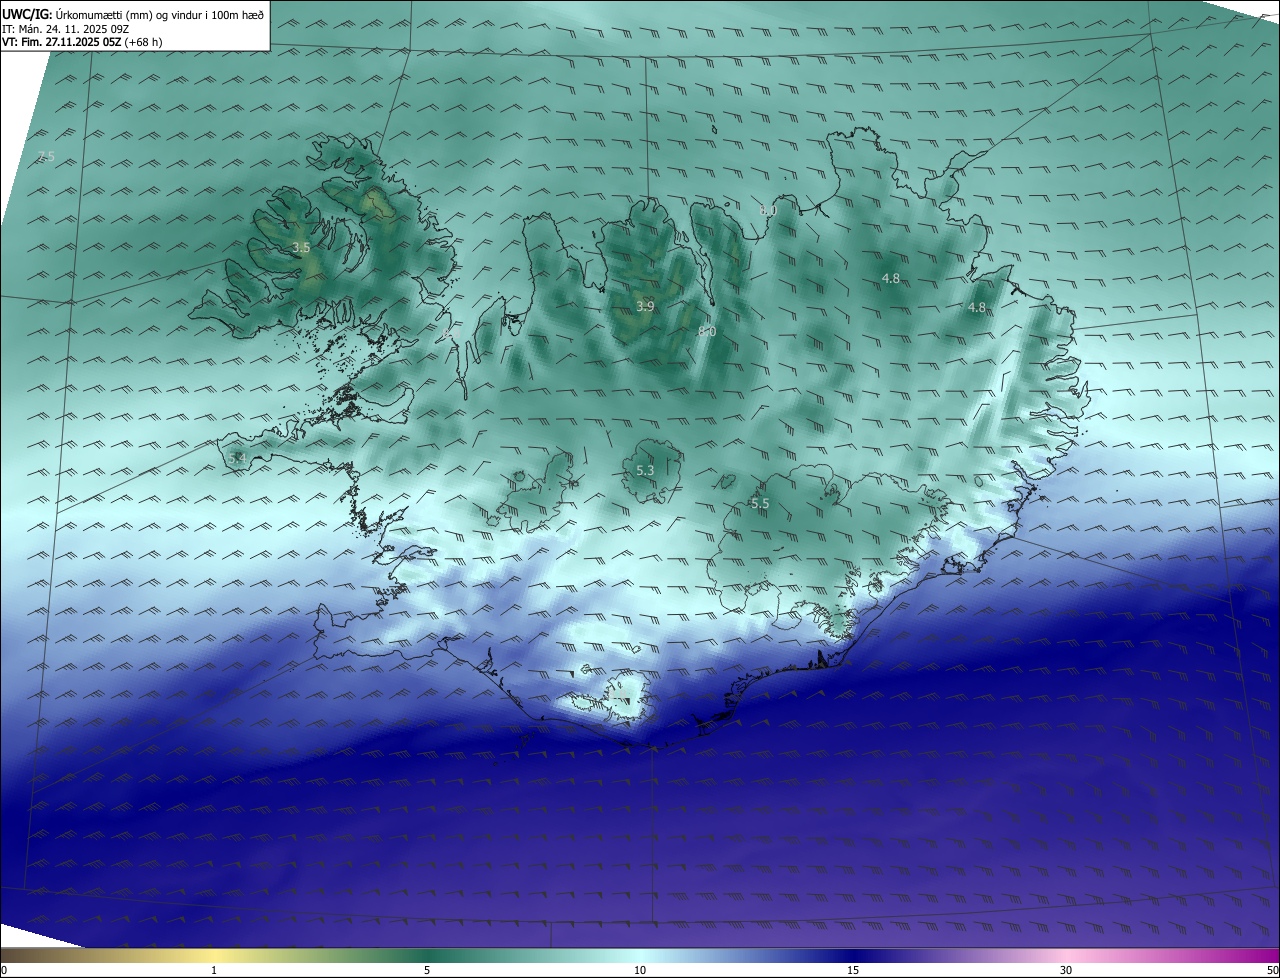Click the 15 tick label on the color scale
The height and width of the screenshot is (978, 1280).
[853, 970]
